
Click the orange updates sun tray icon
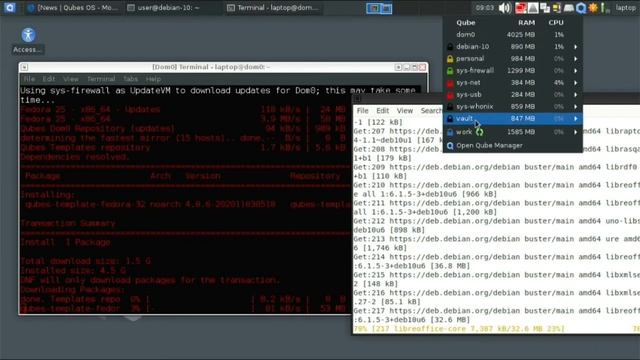593,8
